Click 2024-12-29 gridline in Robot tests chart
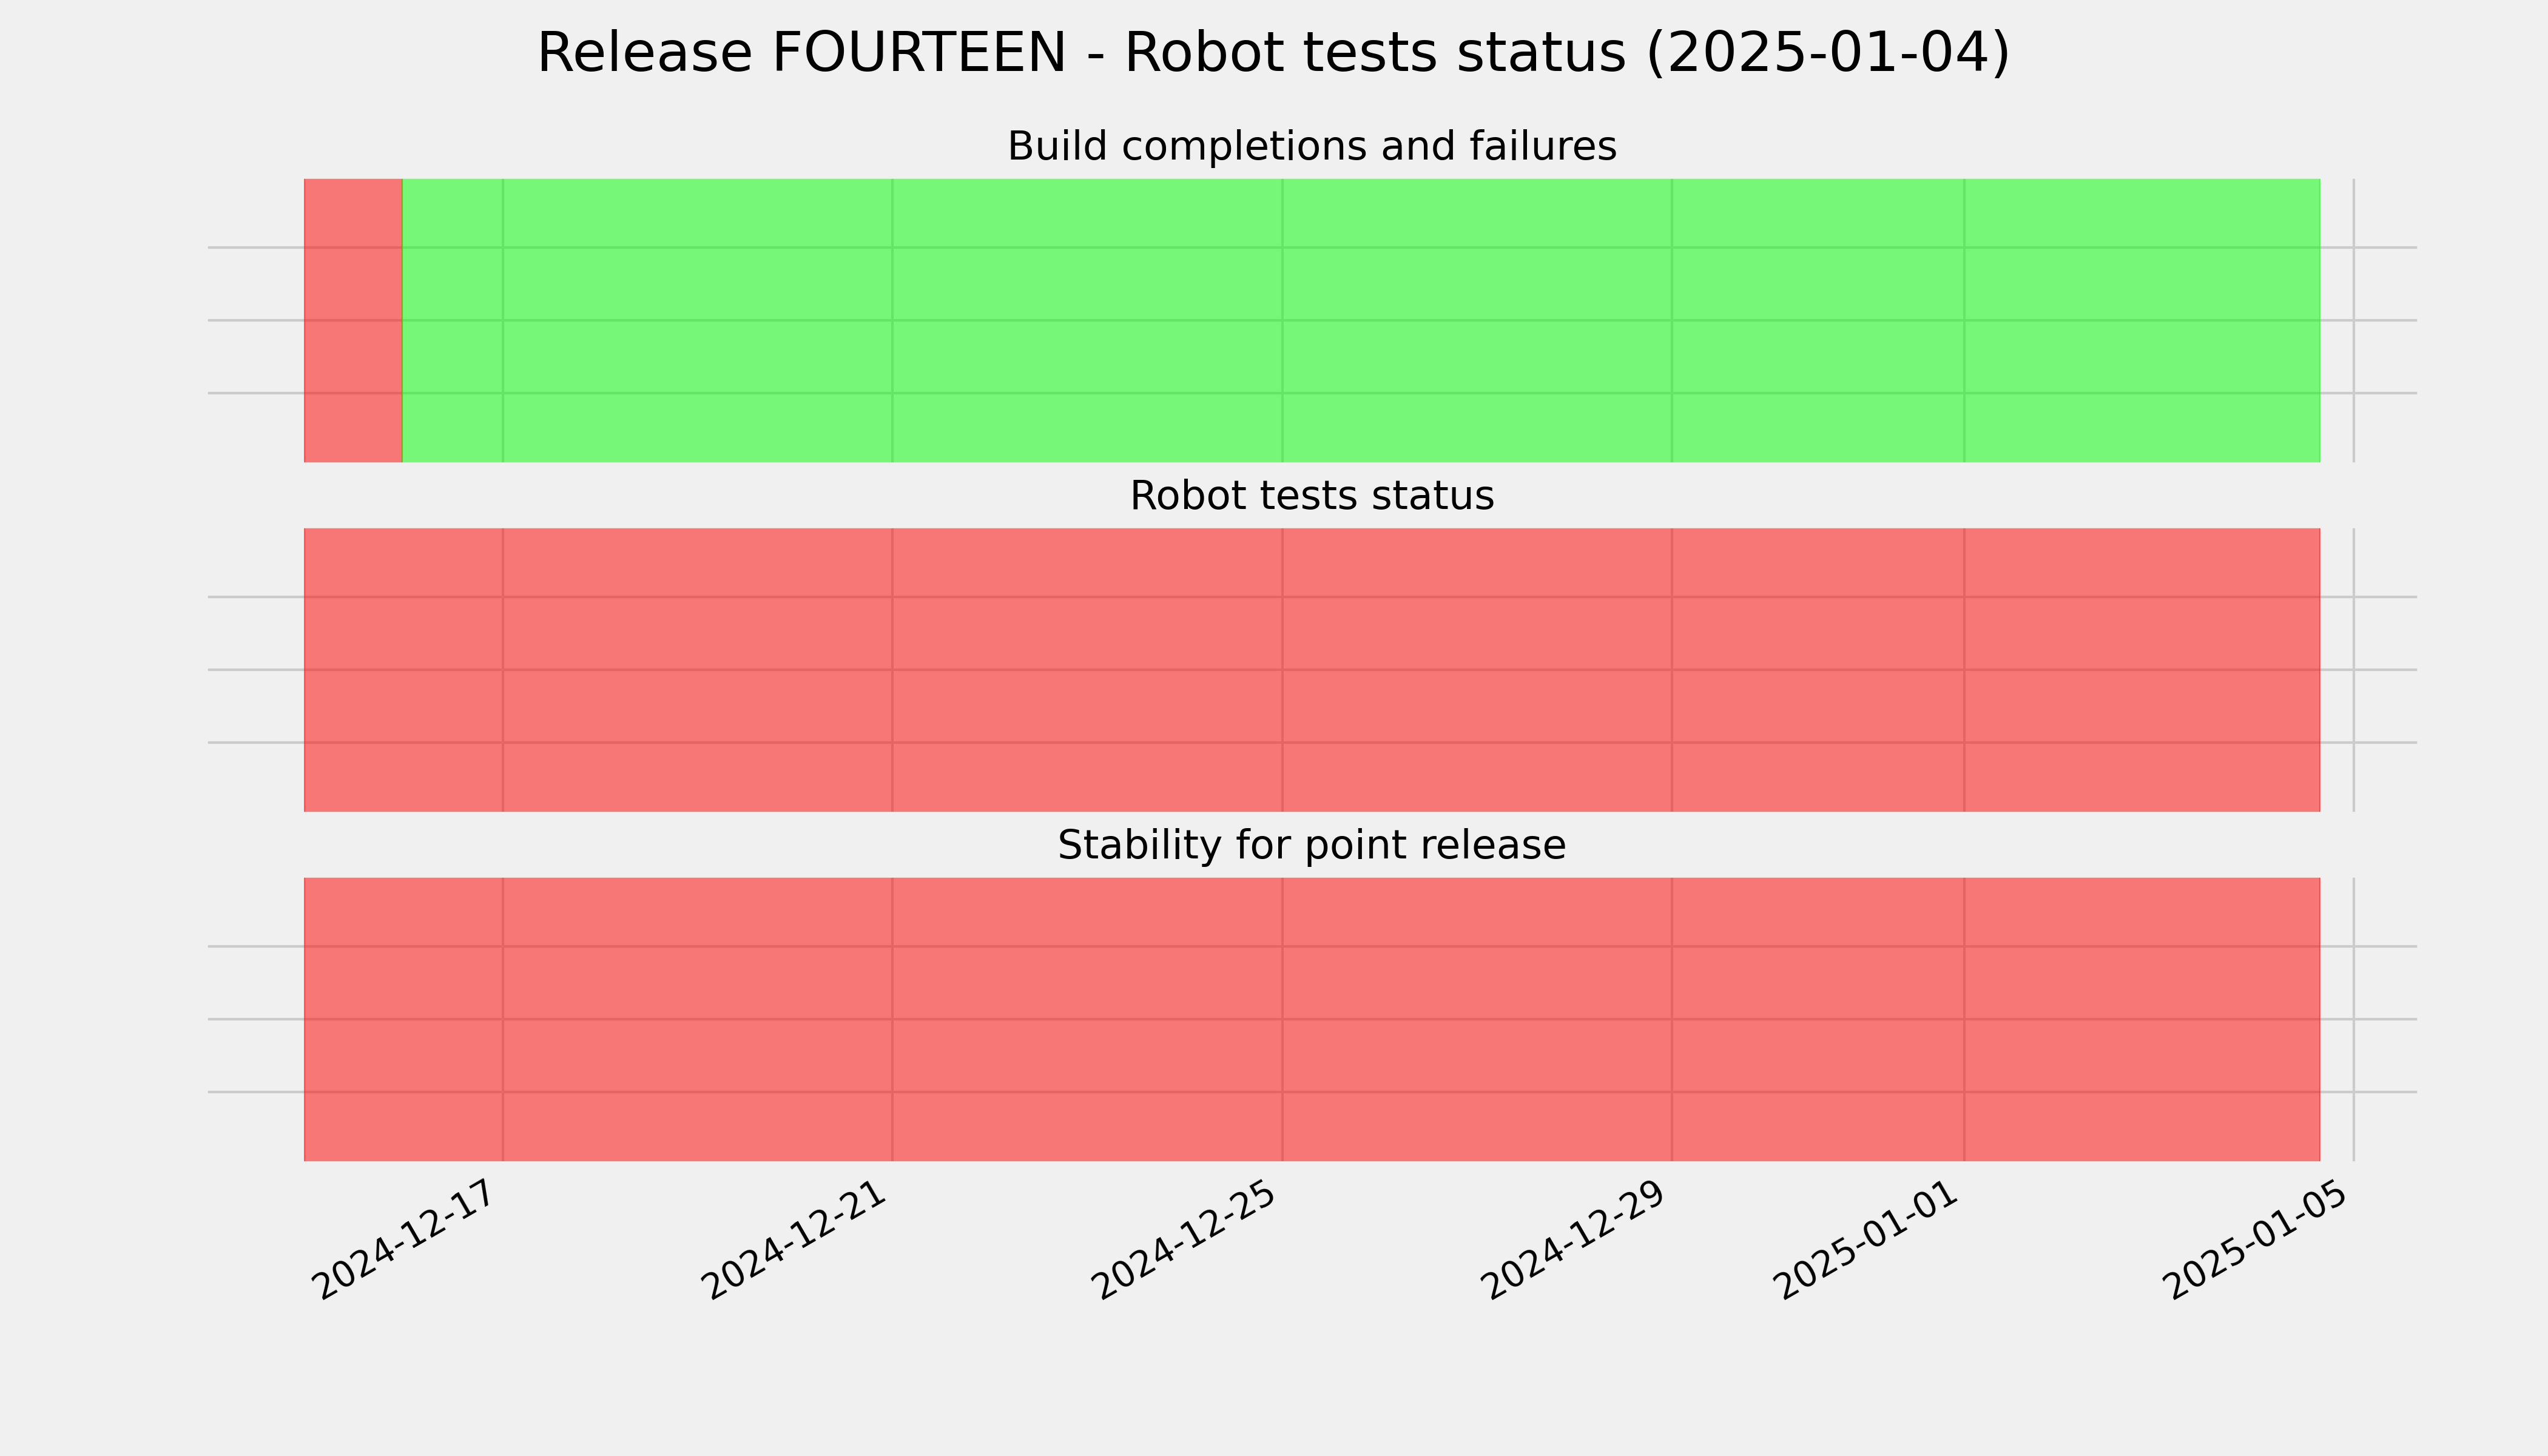This screenshot has height=1456, width=2548. 1672,670
